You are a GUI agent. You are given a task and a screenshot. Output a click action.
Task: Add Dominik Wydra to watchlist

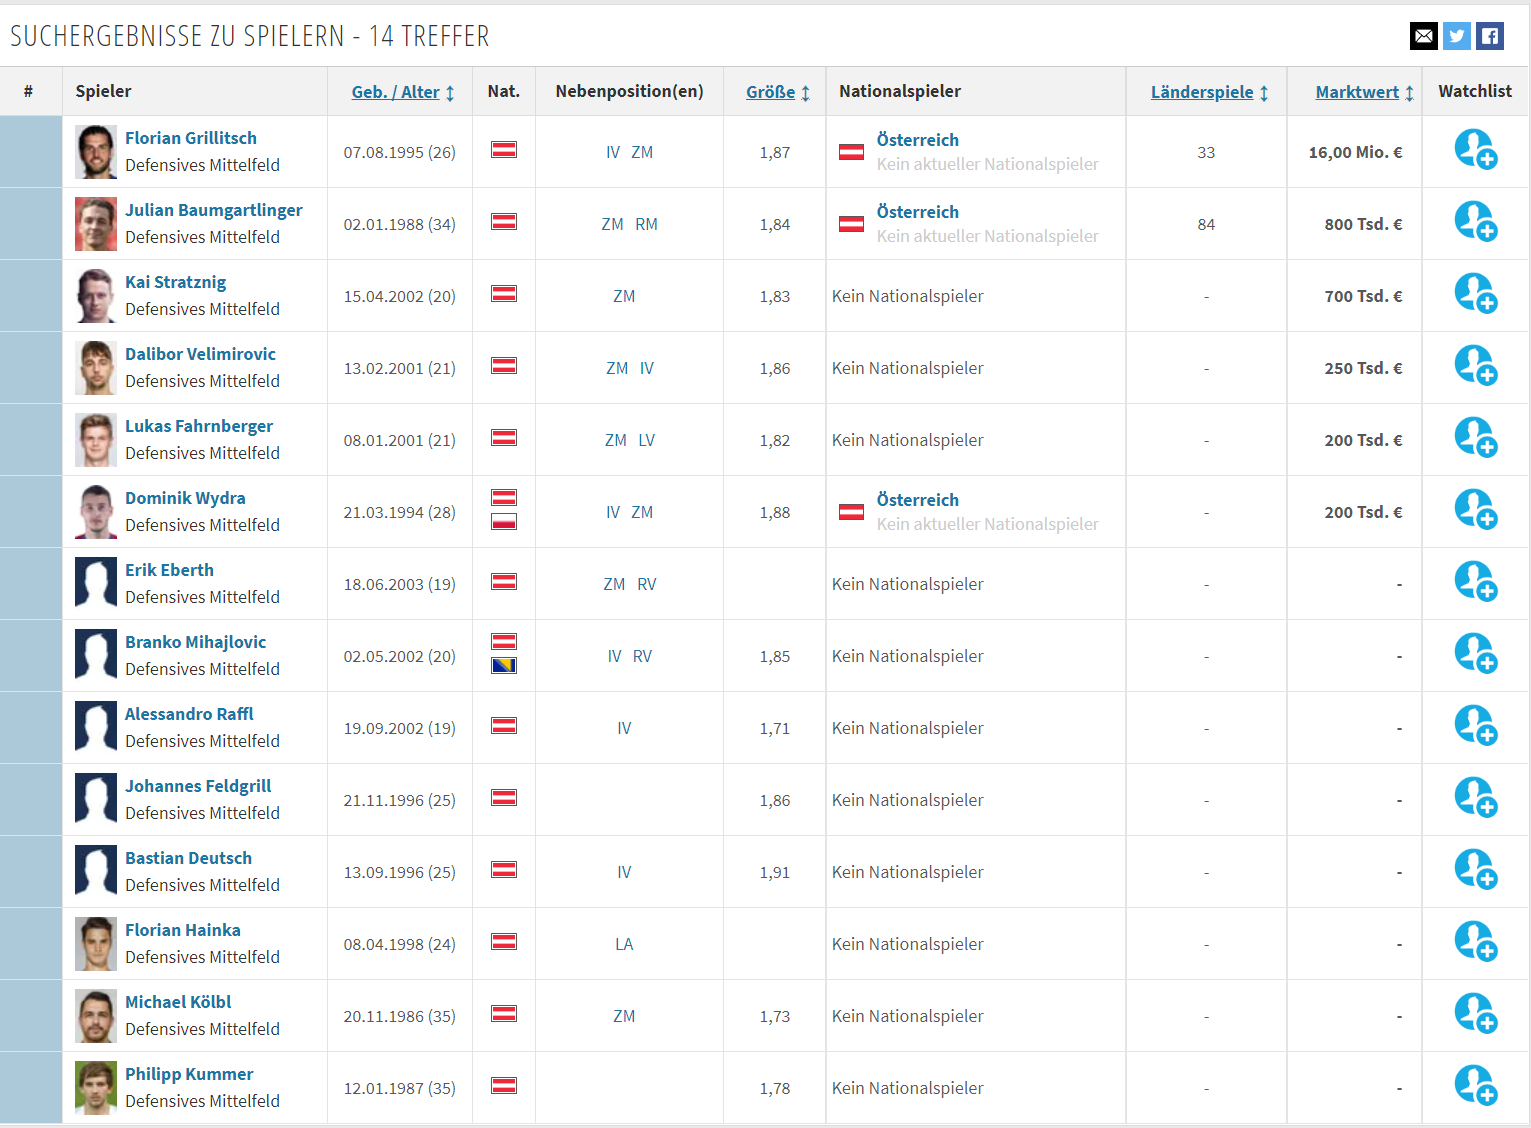pos(1475,510)
